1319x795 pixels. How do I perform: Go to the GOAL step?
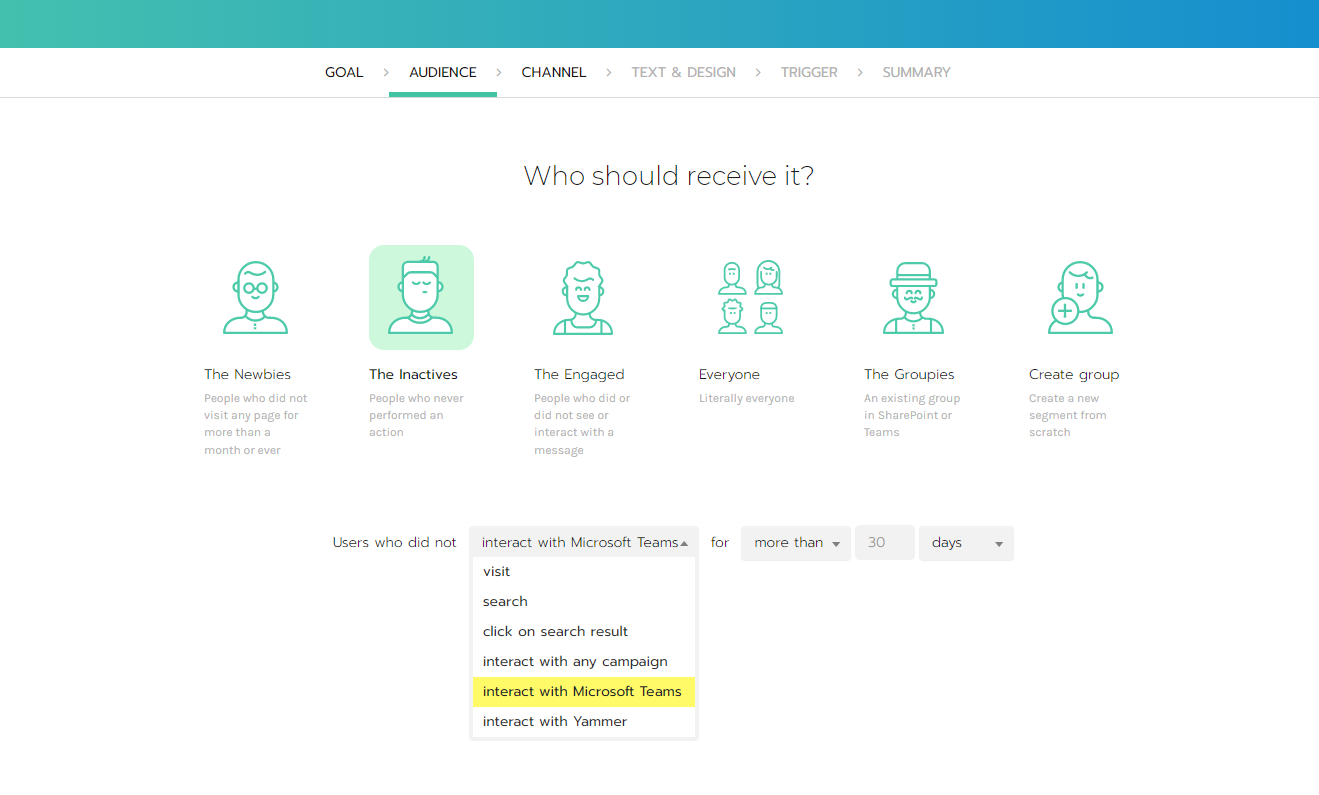[344, 72]
